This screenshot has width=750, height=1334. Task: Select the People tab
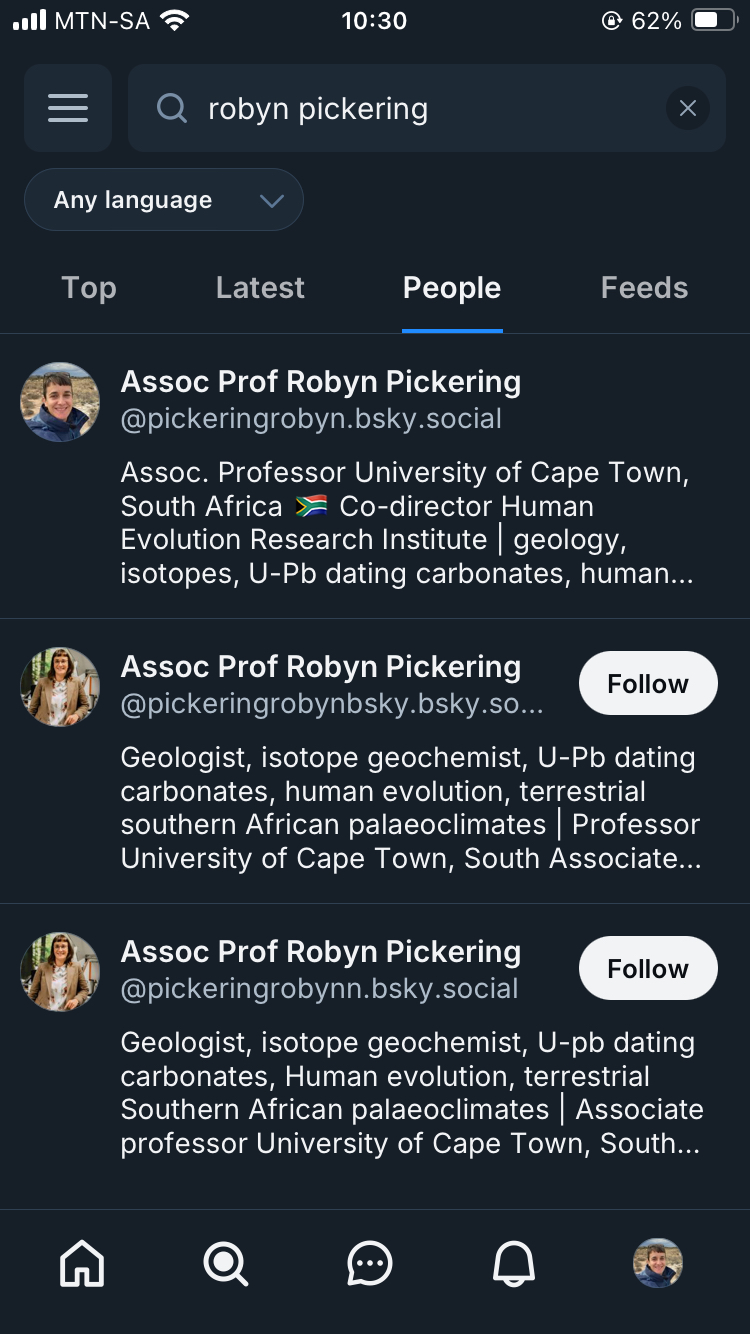[452, 288]
